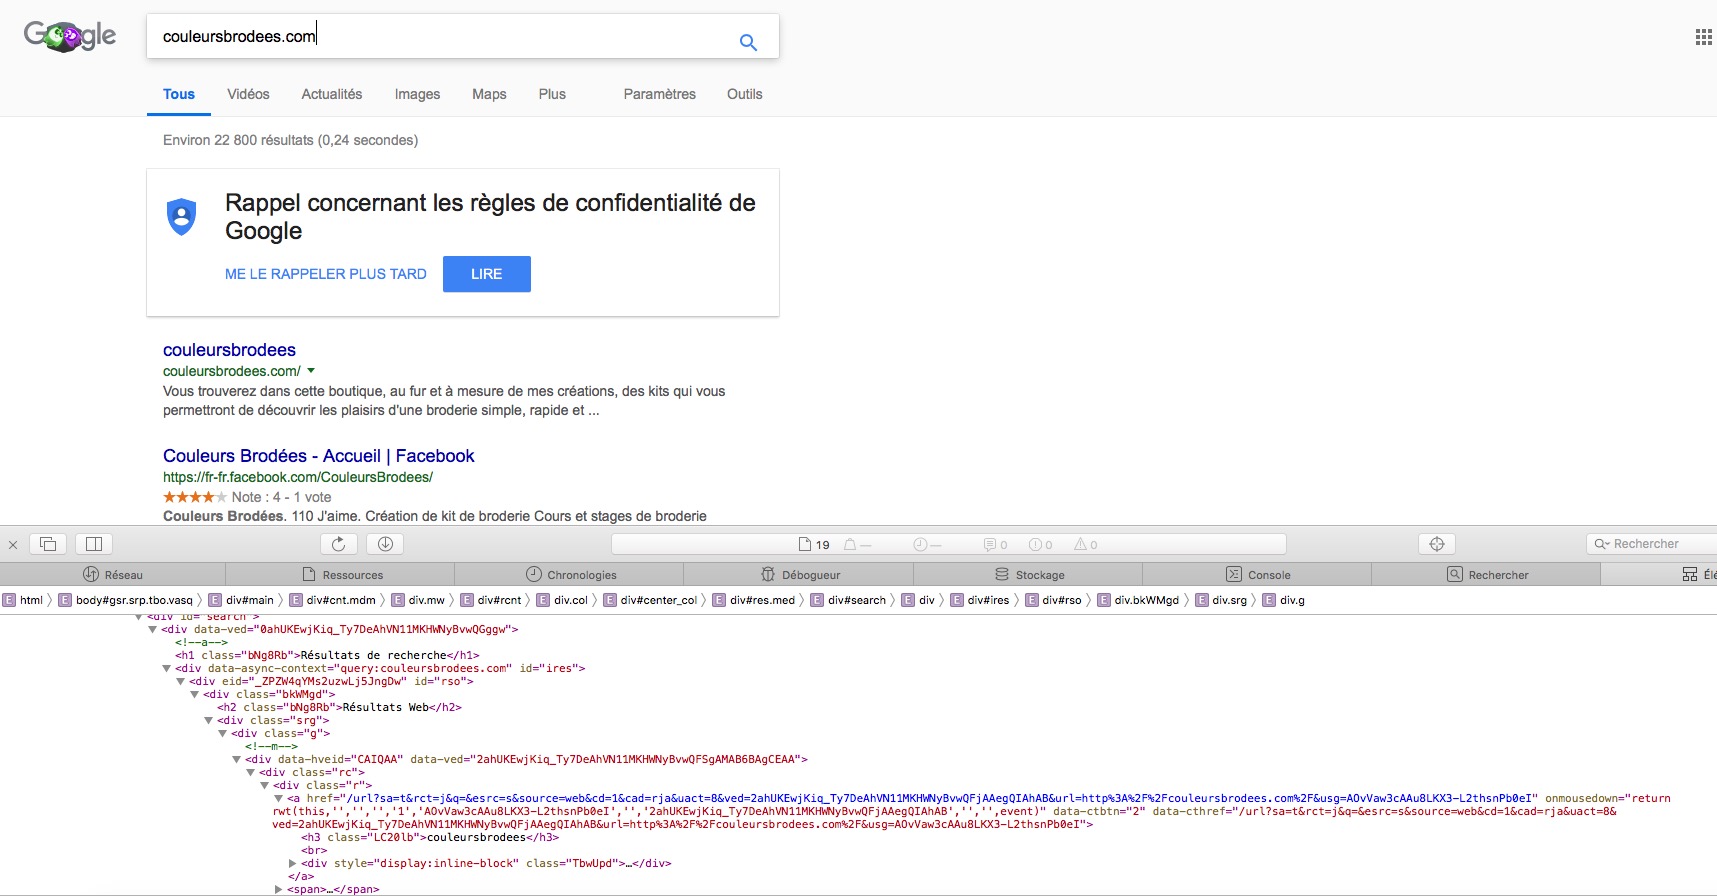Click the Google logo
Screen dimensions: 1717x896
[70, 36]
